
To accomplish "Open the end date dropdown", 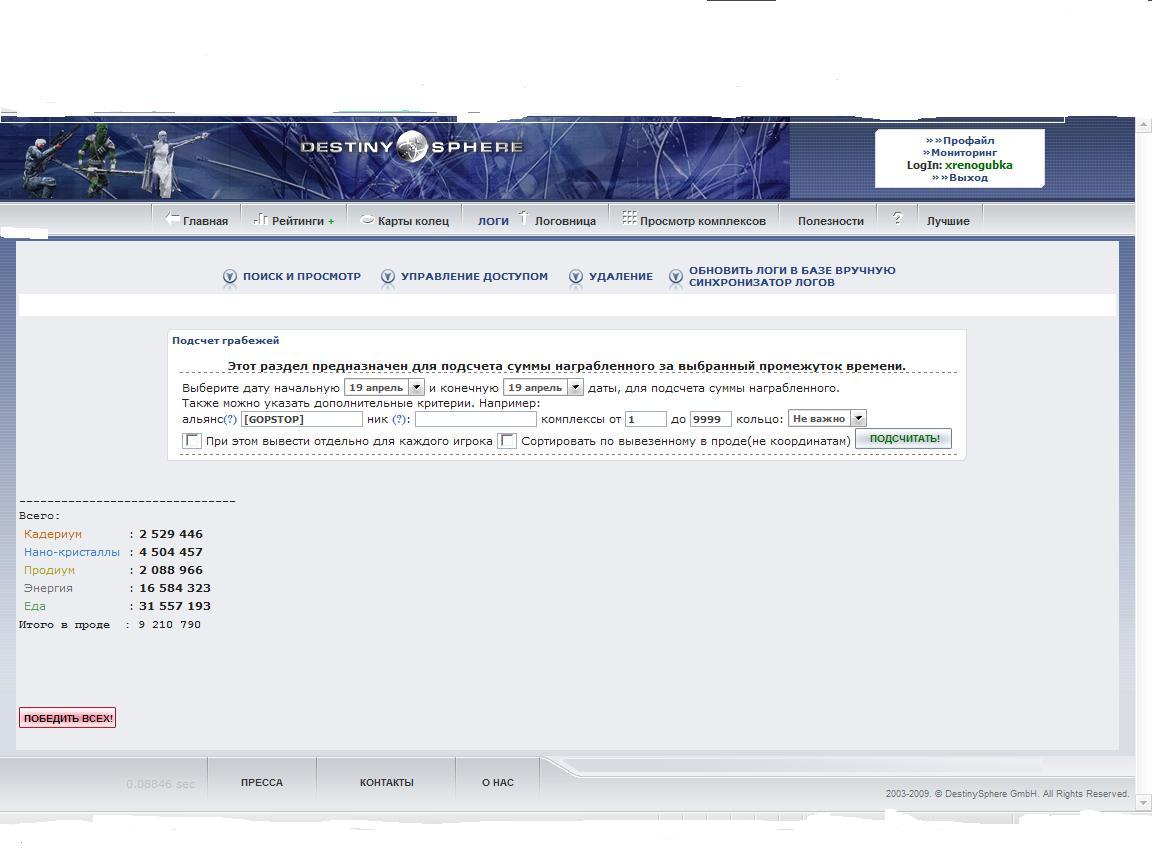I will point(575,387).
